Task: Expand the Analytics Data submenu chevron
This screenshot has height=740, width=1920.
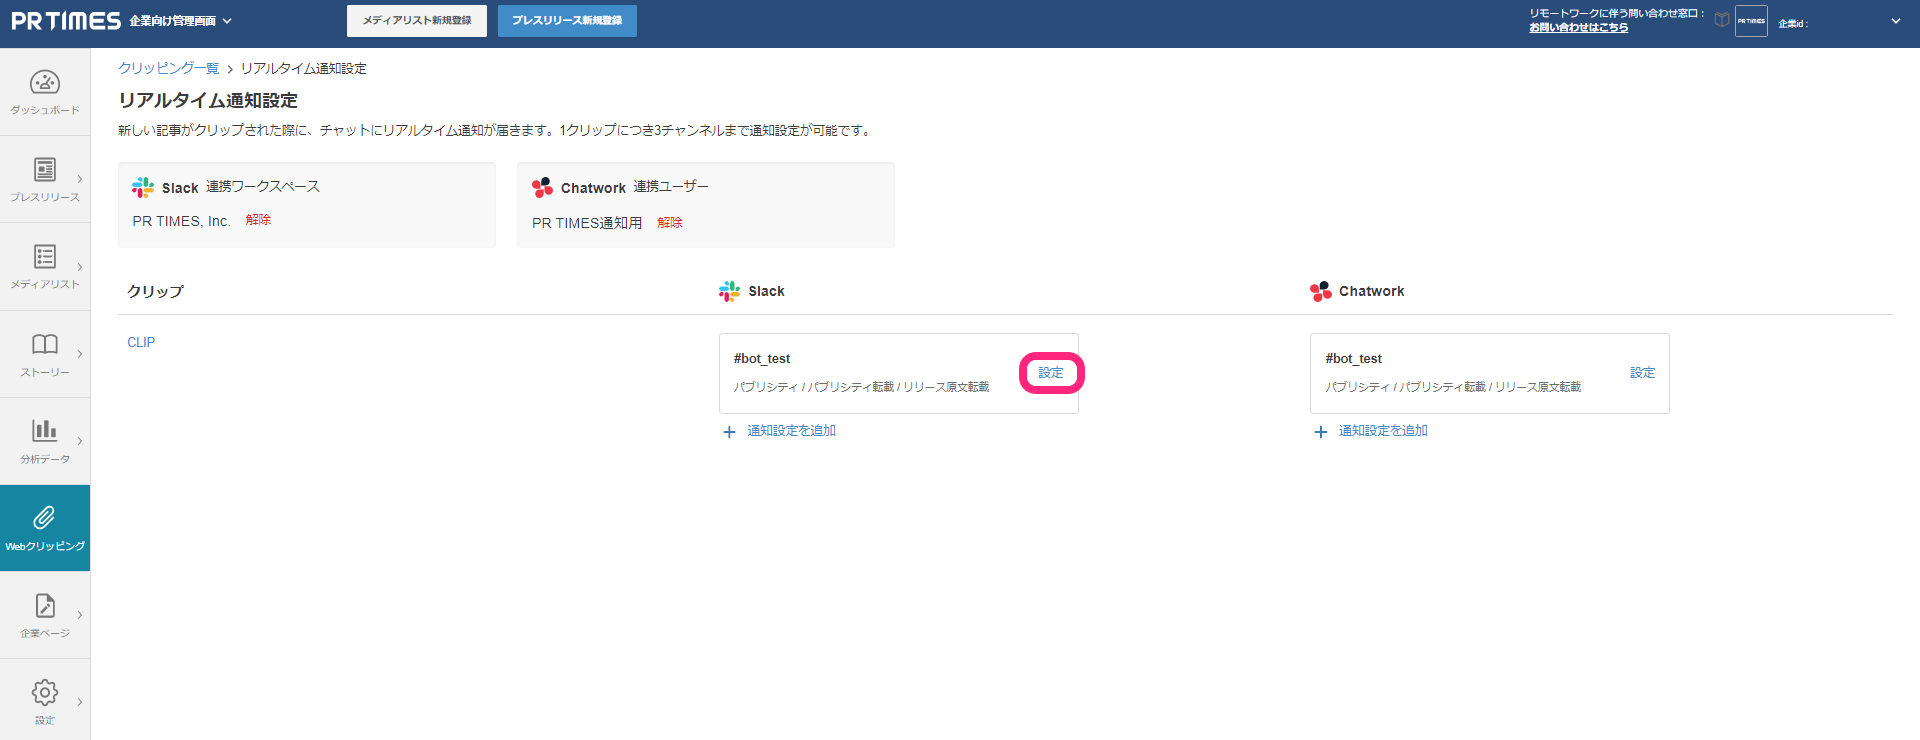Action: point(80,441)
